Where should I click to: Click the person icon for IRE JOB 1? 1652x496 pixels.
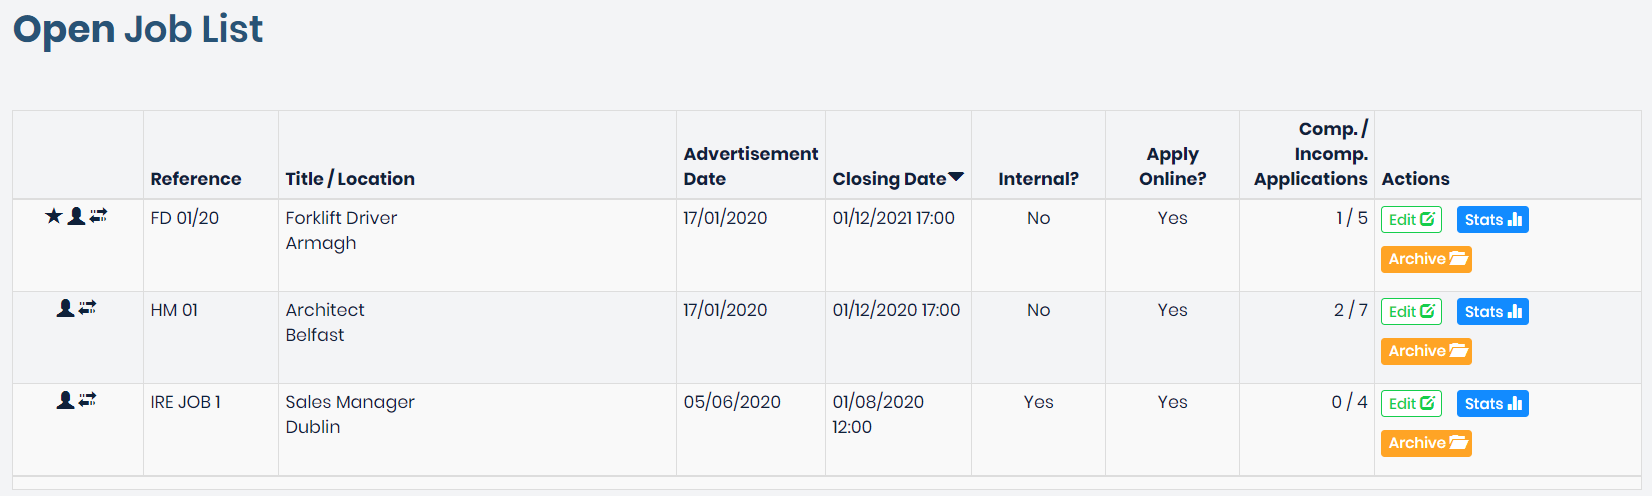click(65, 400)
